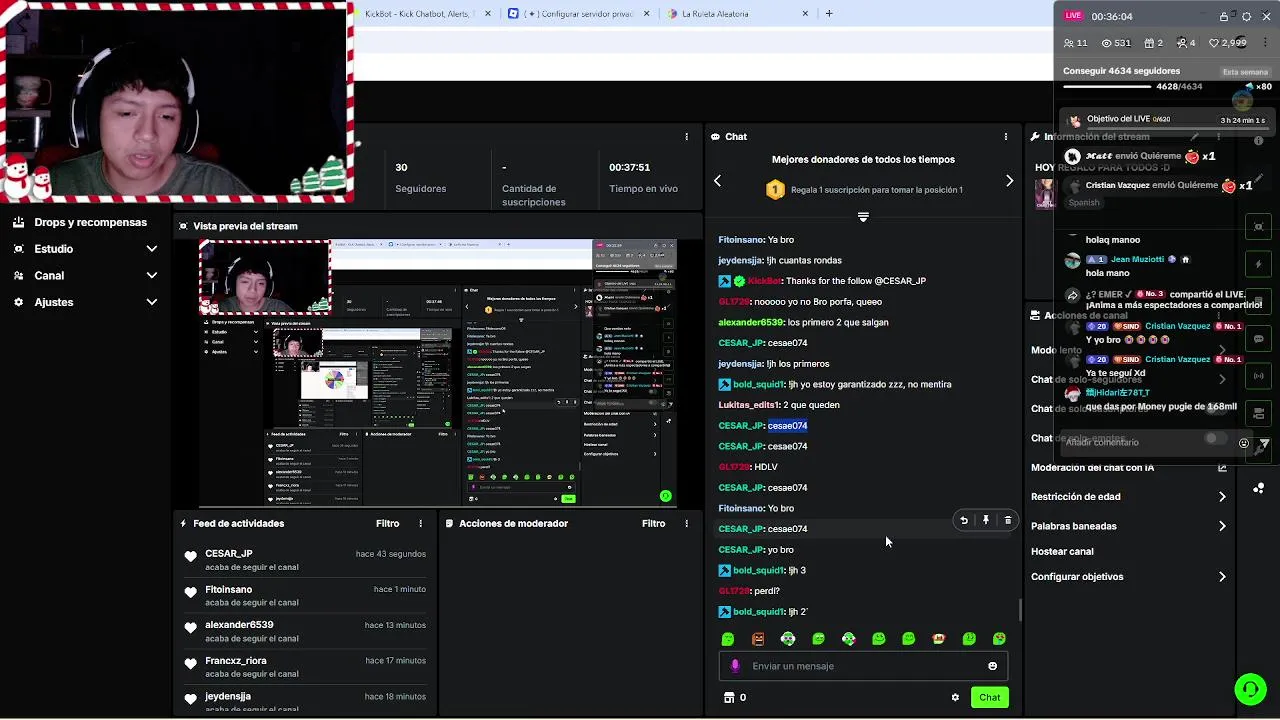Click Hostear canal
Image resolution: width=1280 pixels, height=720 pixels.
1062,552
